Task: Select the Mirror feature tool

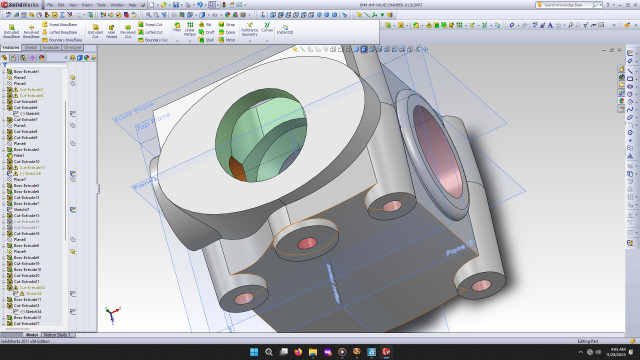Action: (x=227, y=40)
